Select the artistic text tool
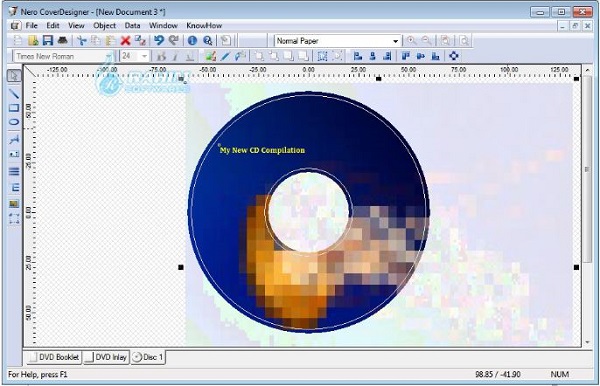Screen dimensions: 600x386 pos(14,139)
